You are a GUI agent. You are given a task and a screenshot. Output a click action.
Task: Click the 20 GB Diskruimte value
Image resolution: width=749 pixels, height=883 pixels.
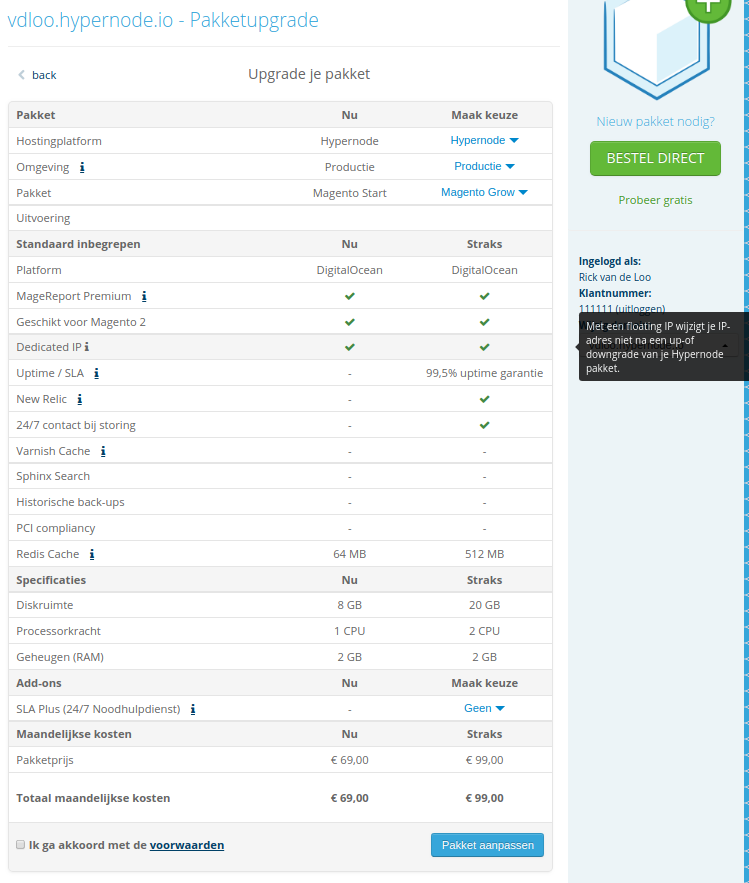pos(484,605)
